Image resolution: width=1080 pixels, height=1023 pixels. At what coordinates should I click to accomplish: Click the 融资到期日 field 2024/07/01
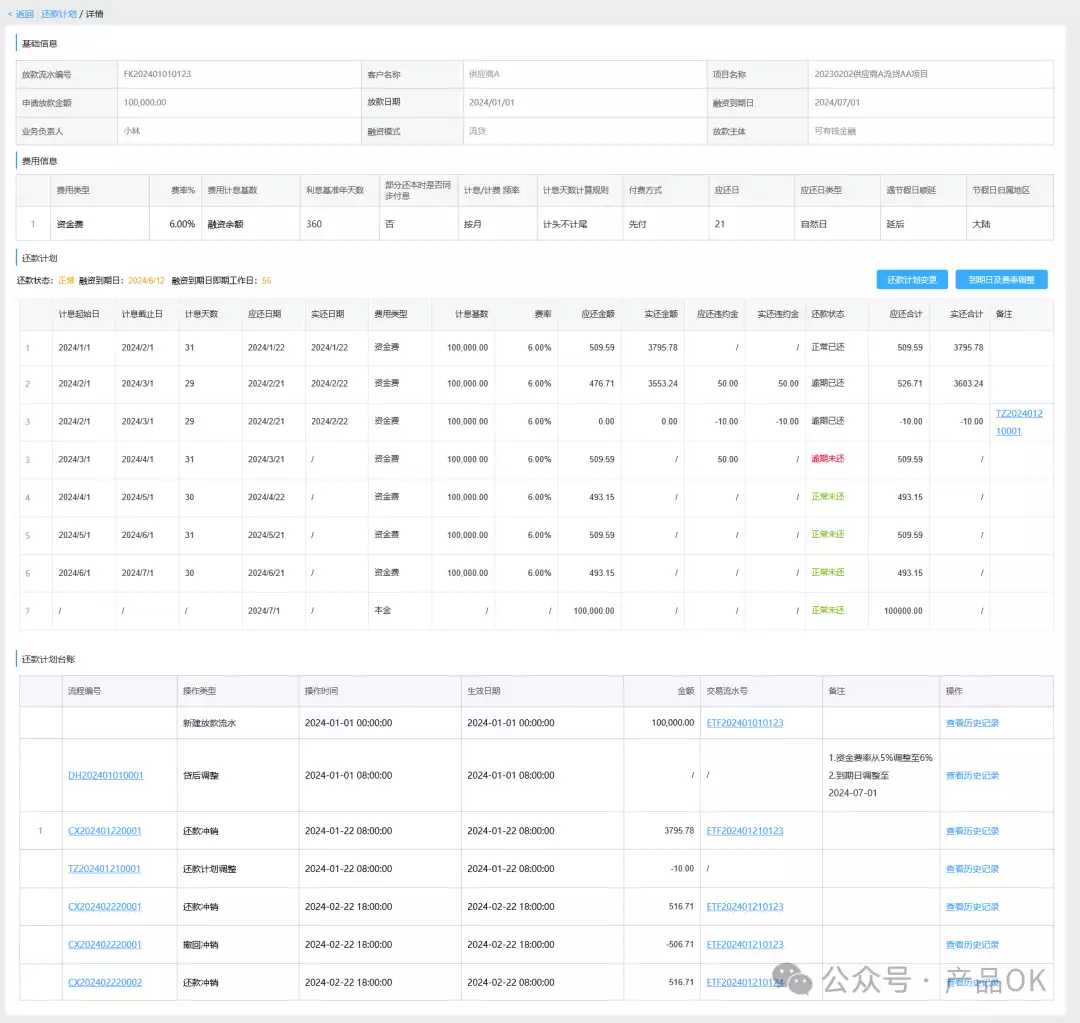837,102
